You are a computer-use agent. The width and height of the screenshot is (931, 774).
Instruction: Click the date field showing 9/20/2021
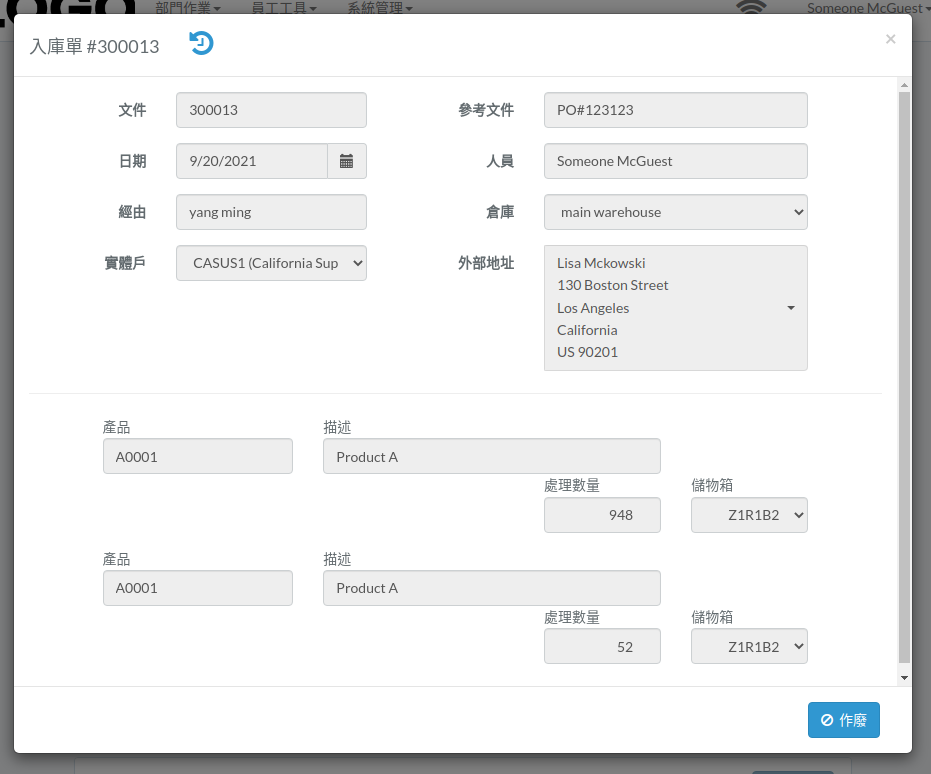tap(252, 161)
